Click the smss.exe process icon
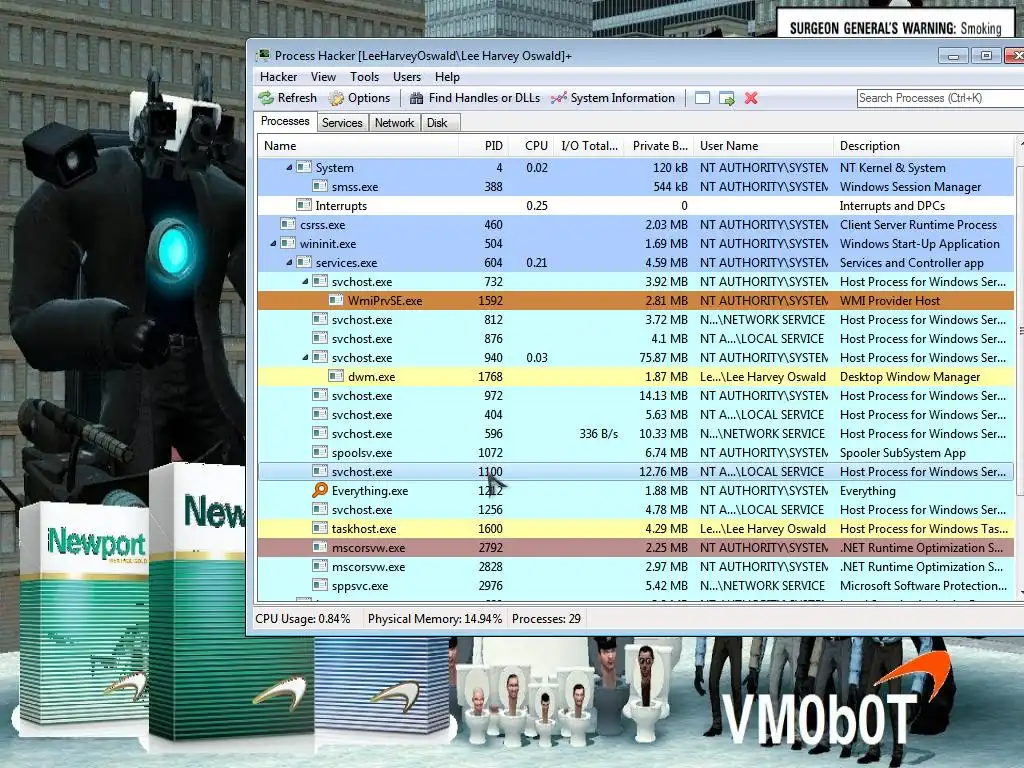Screen dimensions: 1024x768 click(x=320, y=186)
